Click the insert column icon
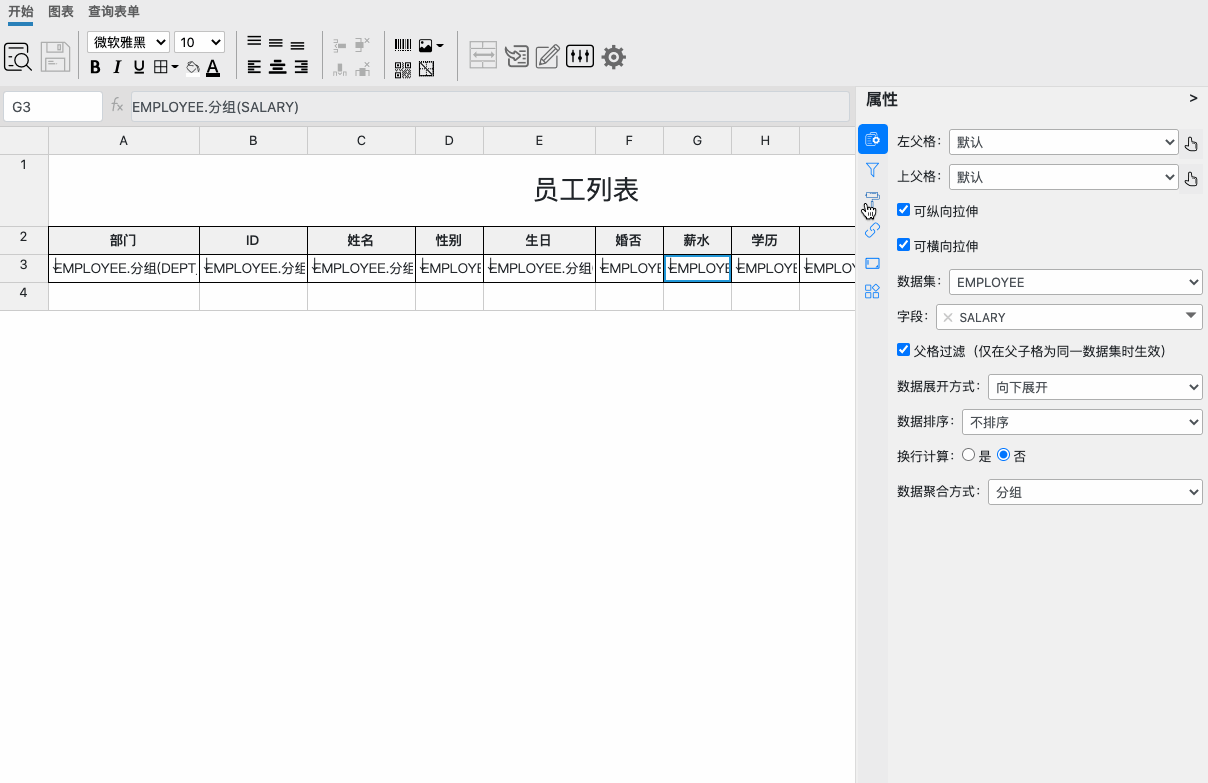1208x783 pixels. pos(339,69)
